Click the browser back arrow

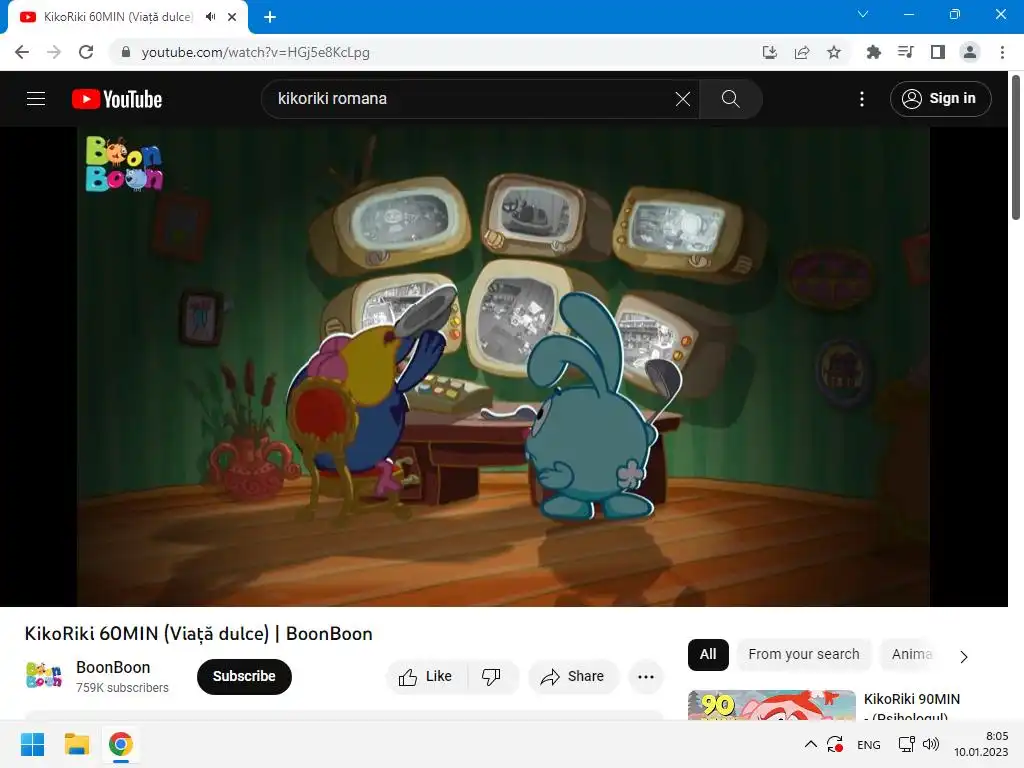point(22,52)
